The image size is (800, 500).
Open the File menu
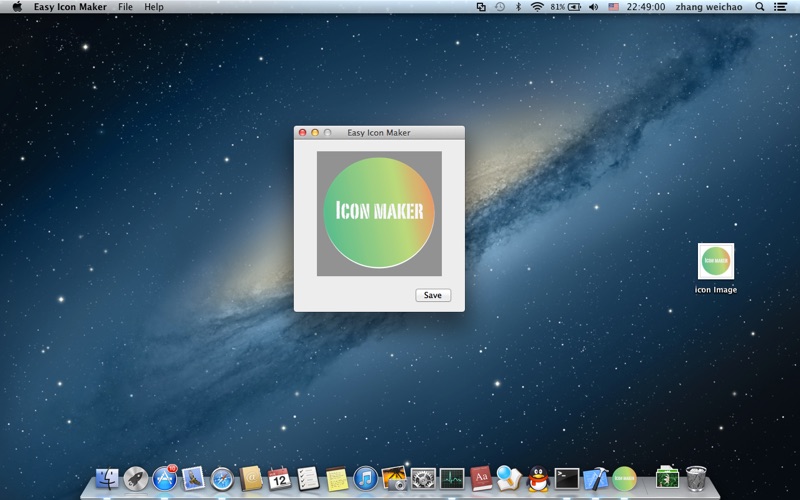coord(125,7)
